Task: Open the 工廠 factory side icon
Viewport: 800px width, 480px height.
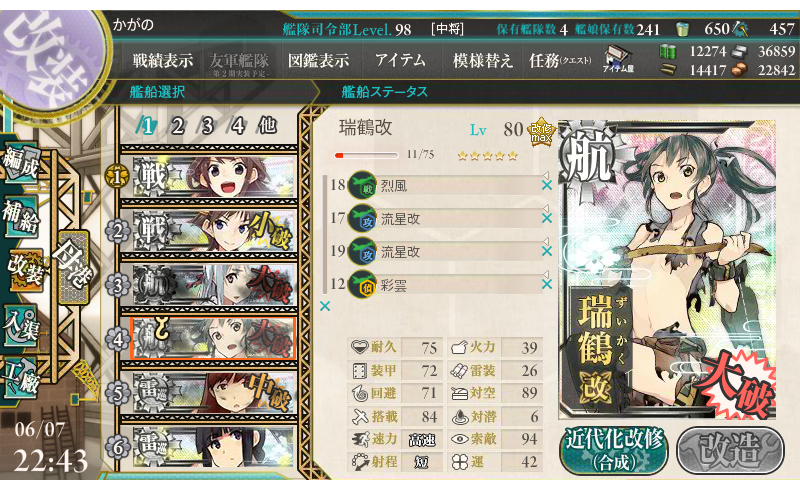Action: (x=21, y=379)
